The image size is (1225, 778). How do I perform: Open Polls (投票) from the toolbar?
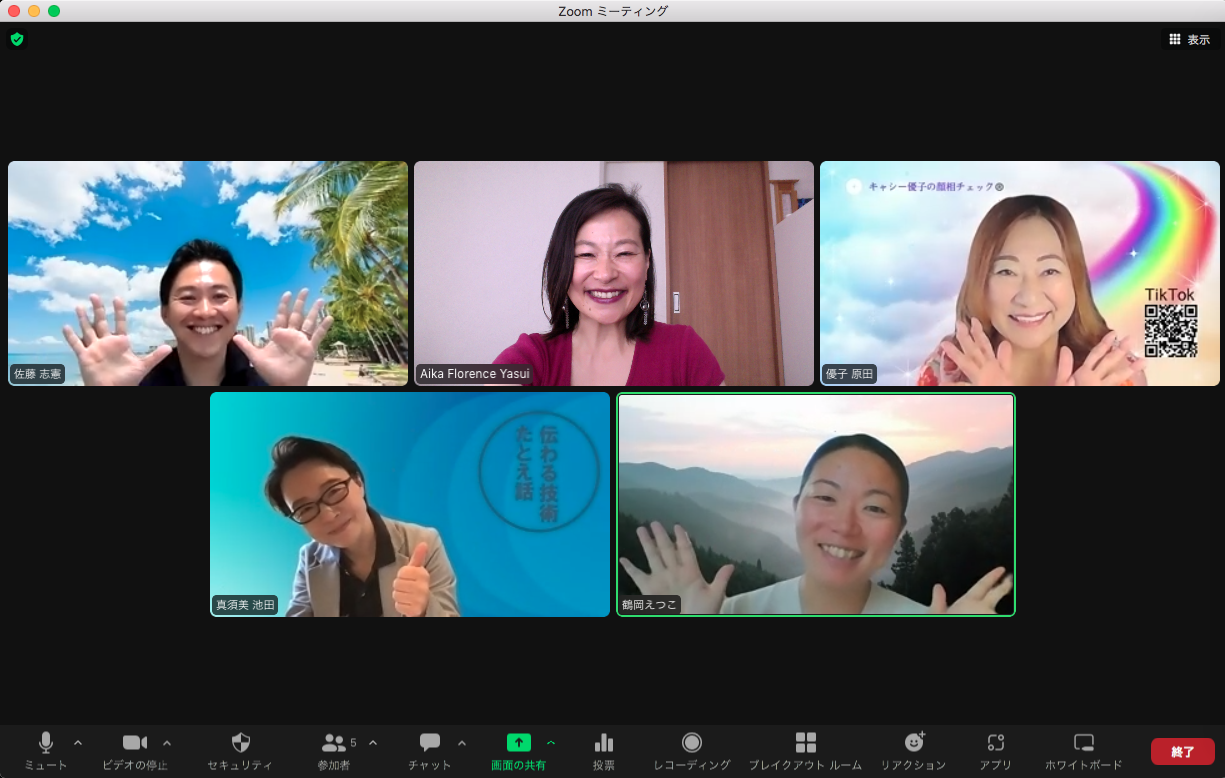point(603,743)
